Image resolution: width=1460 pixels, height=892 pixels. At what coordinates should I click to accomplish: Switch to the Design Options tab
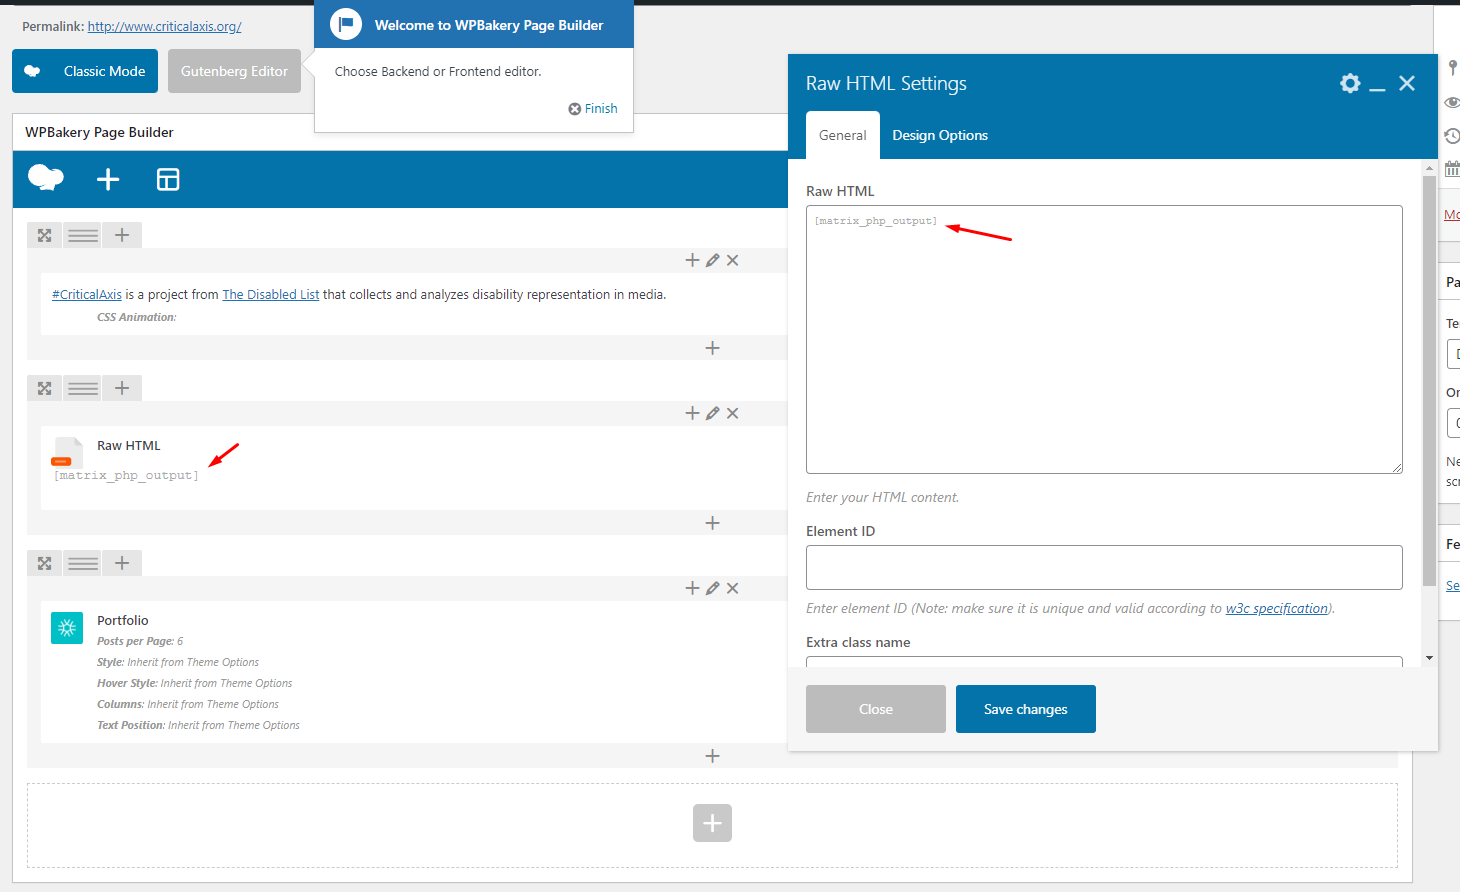(940, 135)
